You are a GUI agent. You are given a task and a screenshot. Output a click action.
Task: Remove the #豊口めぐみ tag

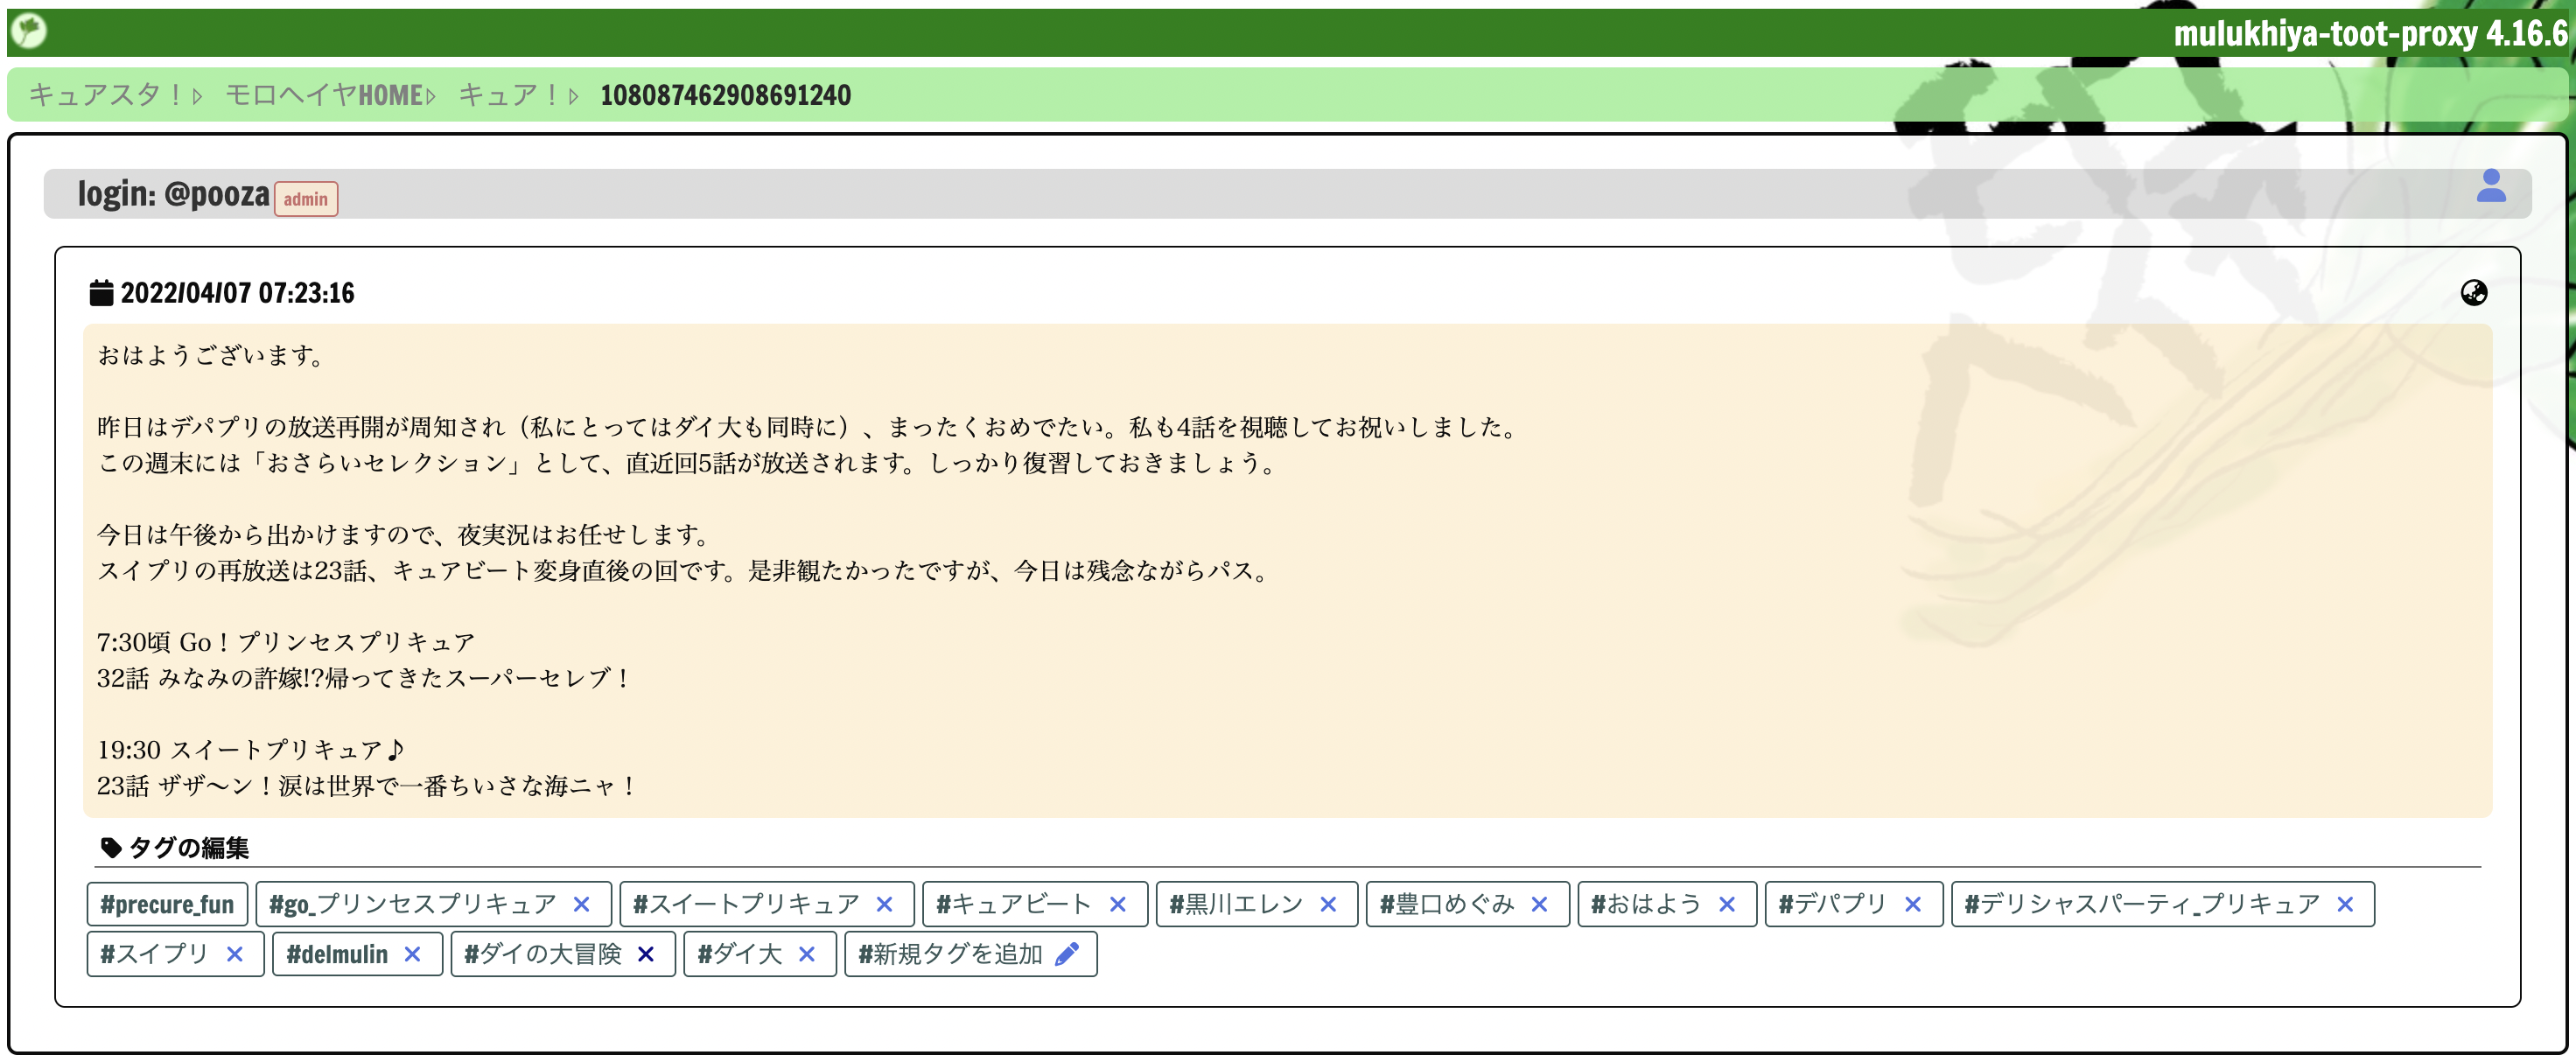pos(1539,905)
